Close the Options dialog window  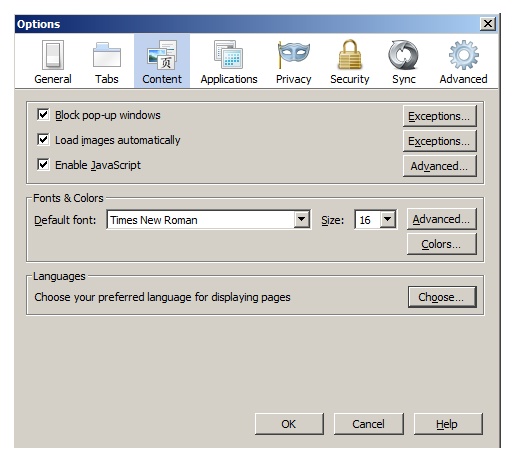click(x=488, y=24)
